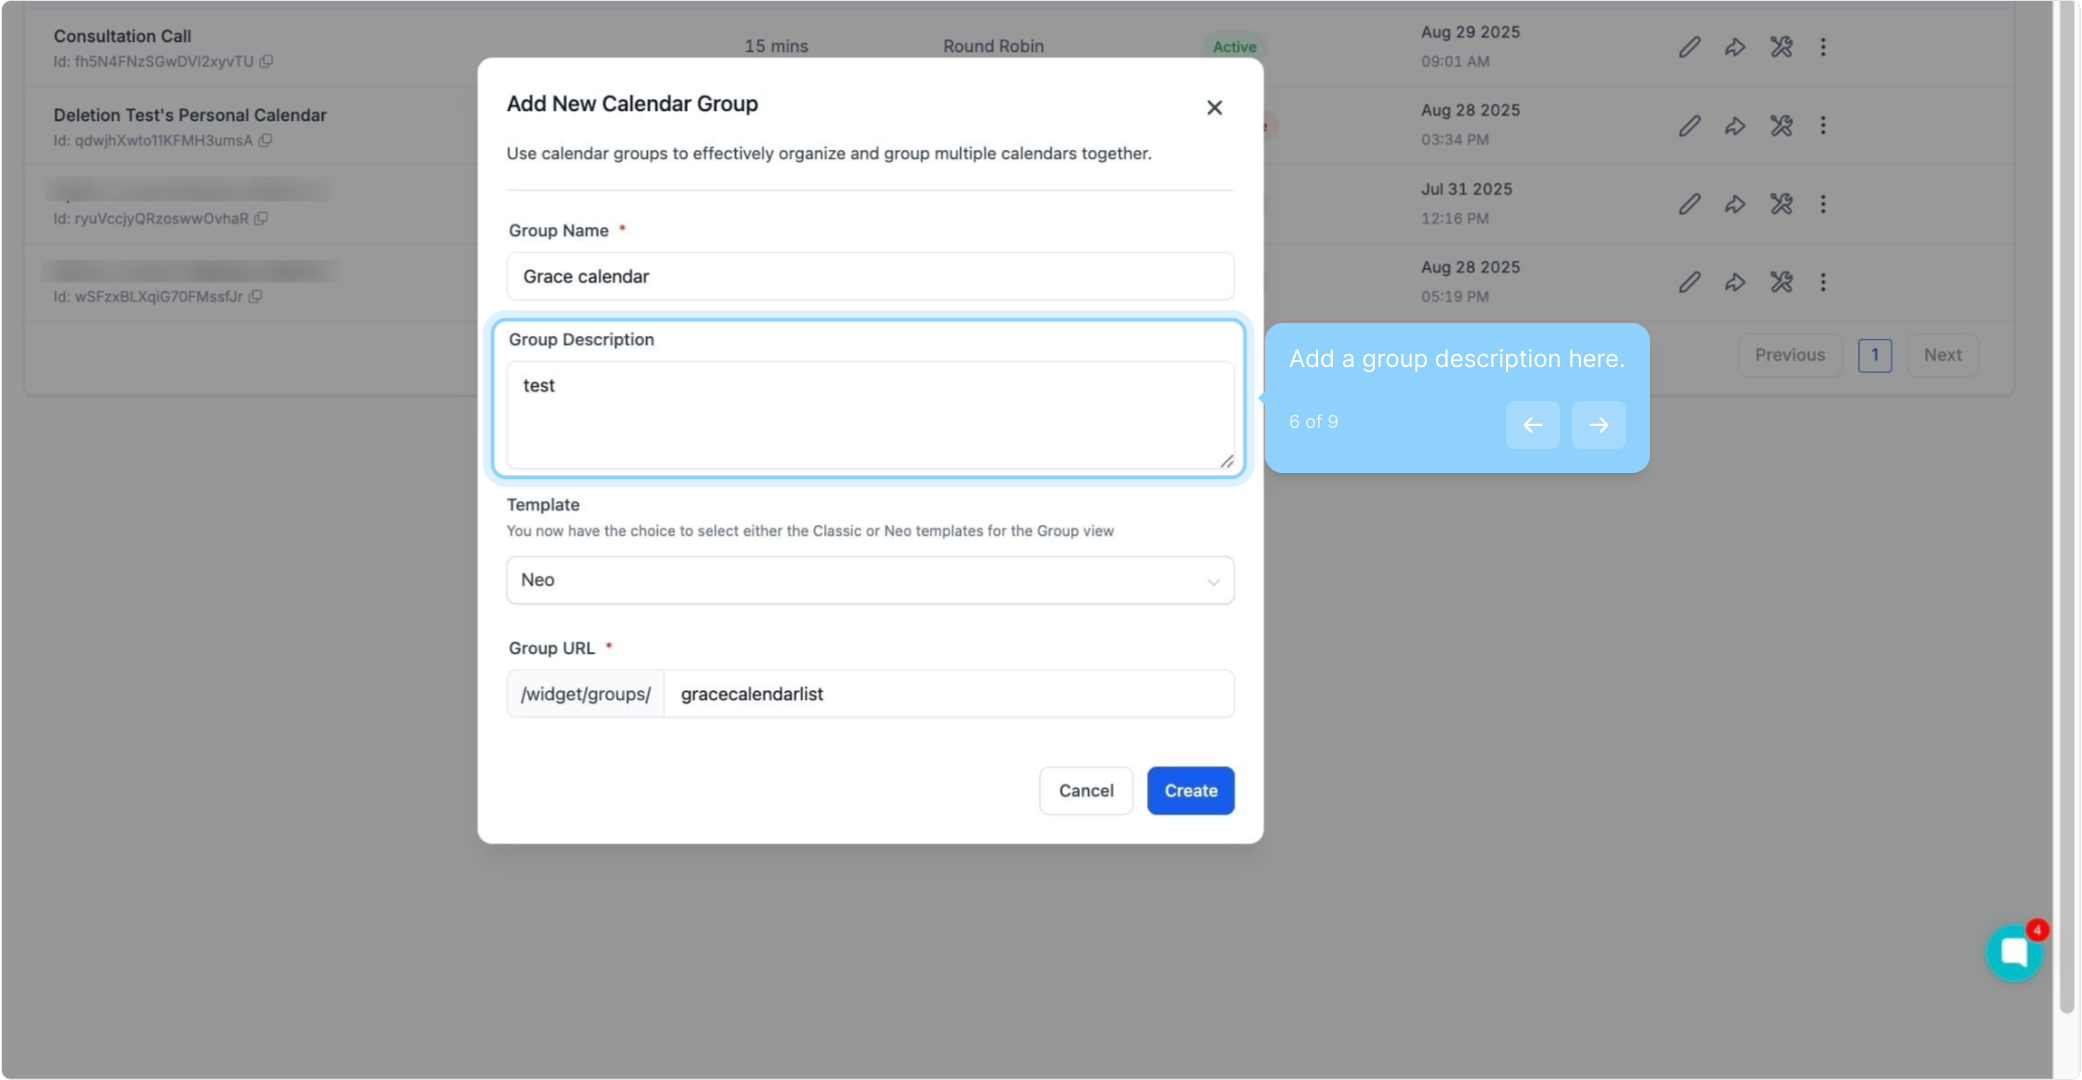Image resolution: width=2082 pixels, height=1080 pixels.
Task: Click the Group URL slug field
Action: 947,694
